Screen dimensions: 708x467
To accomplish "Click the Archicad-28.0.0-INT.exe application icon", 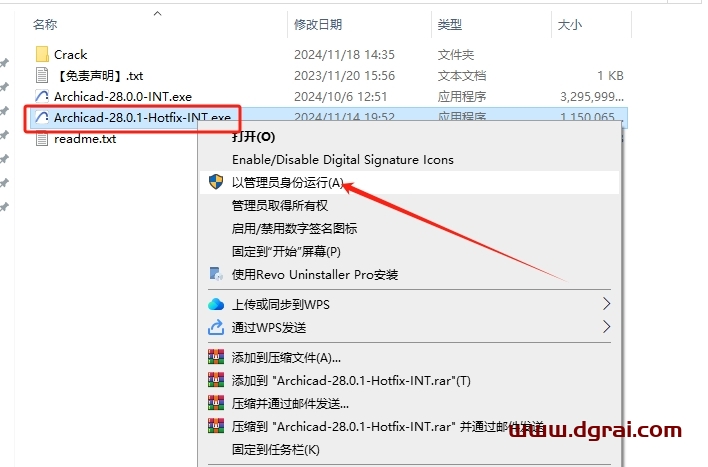I will (42, 96).
